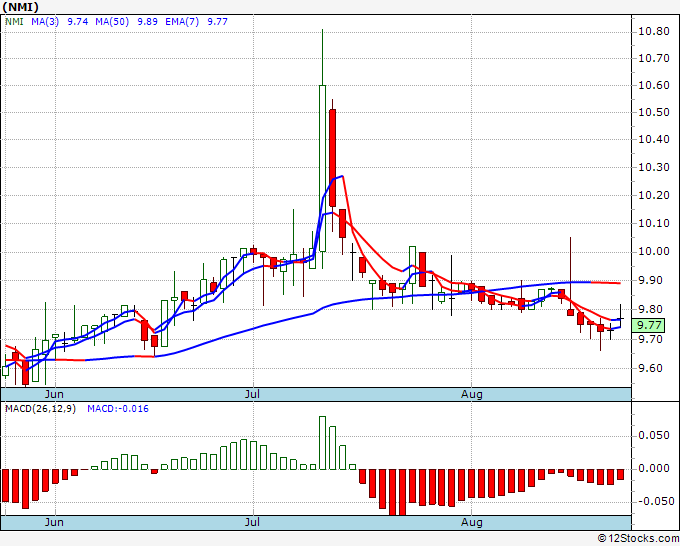Select the MA(50) indicator label

112,21
